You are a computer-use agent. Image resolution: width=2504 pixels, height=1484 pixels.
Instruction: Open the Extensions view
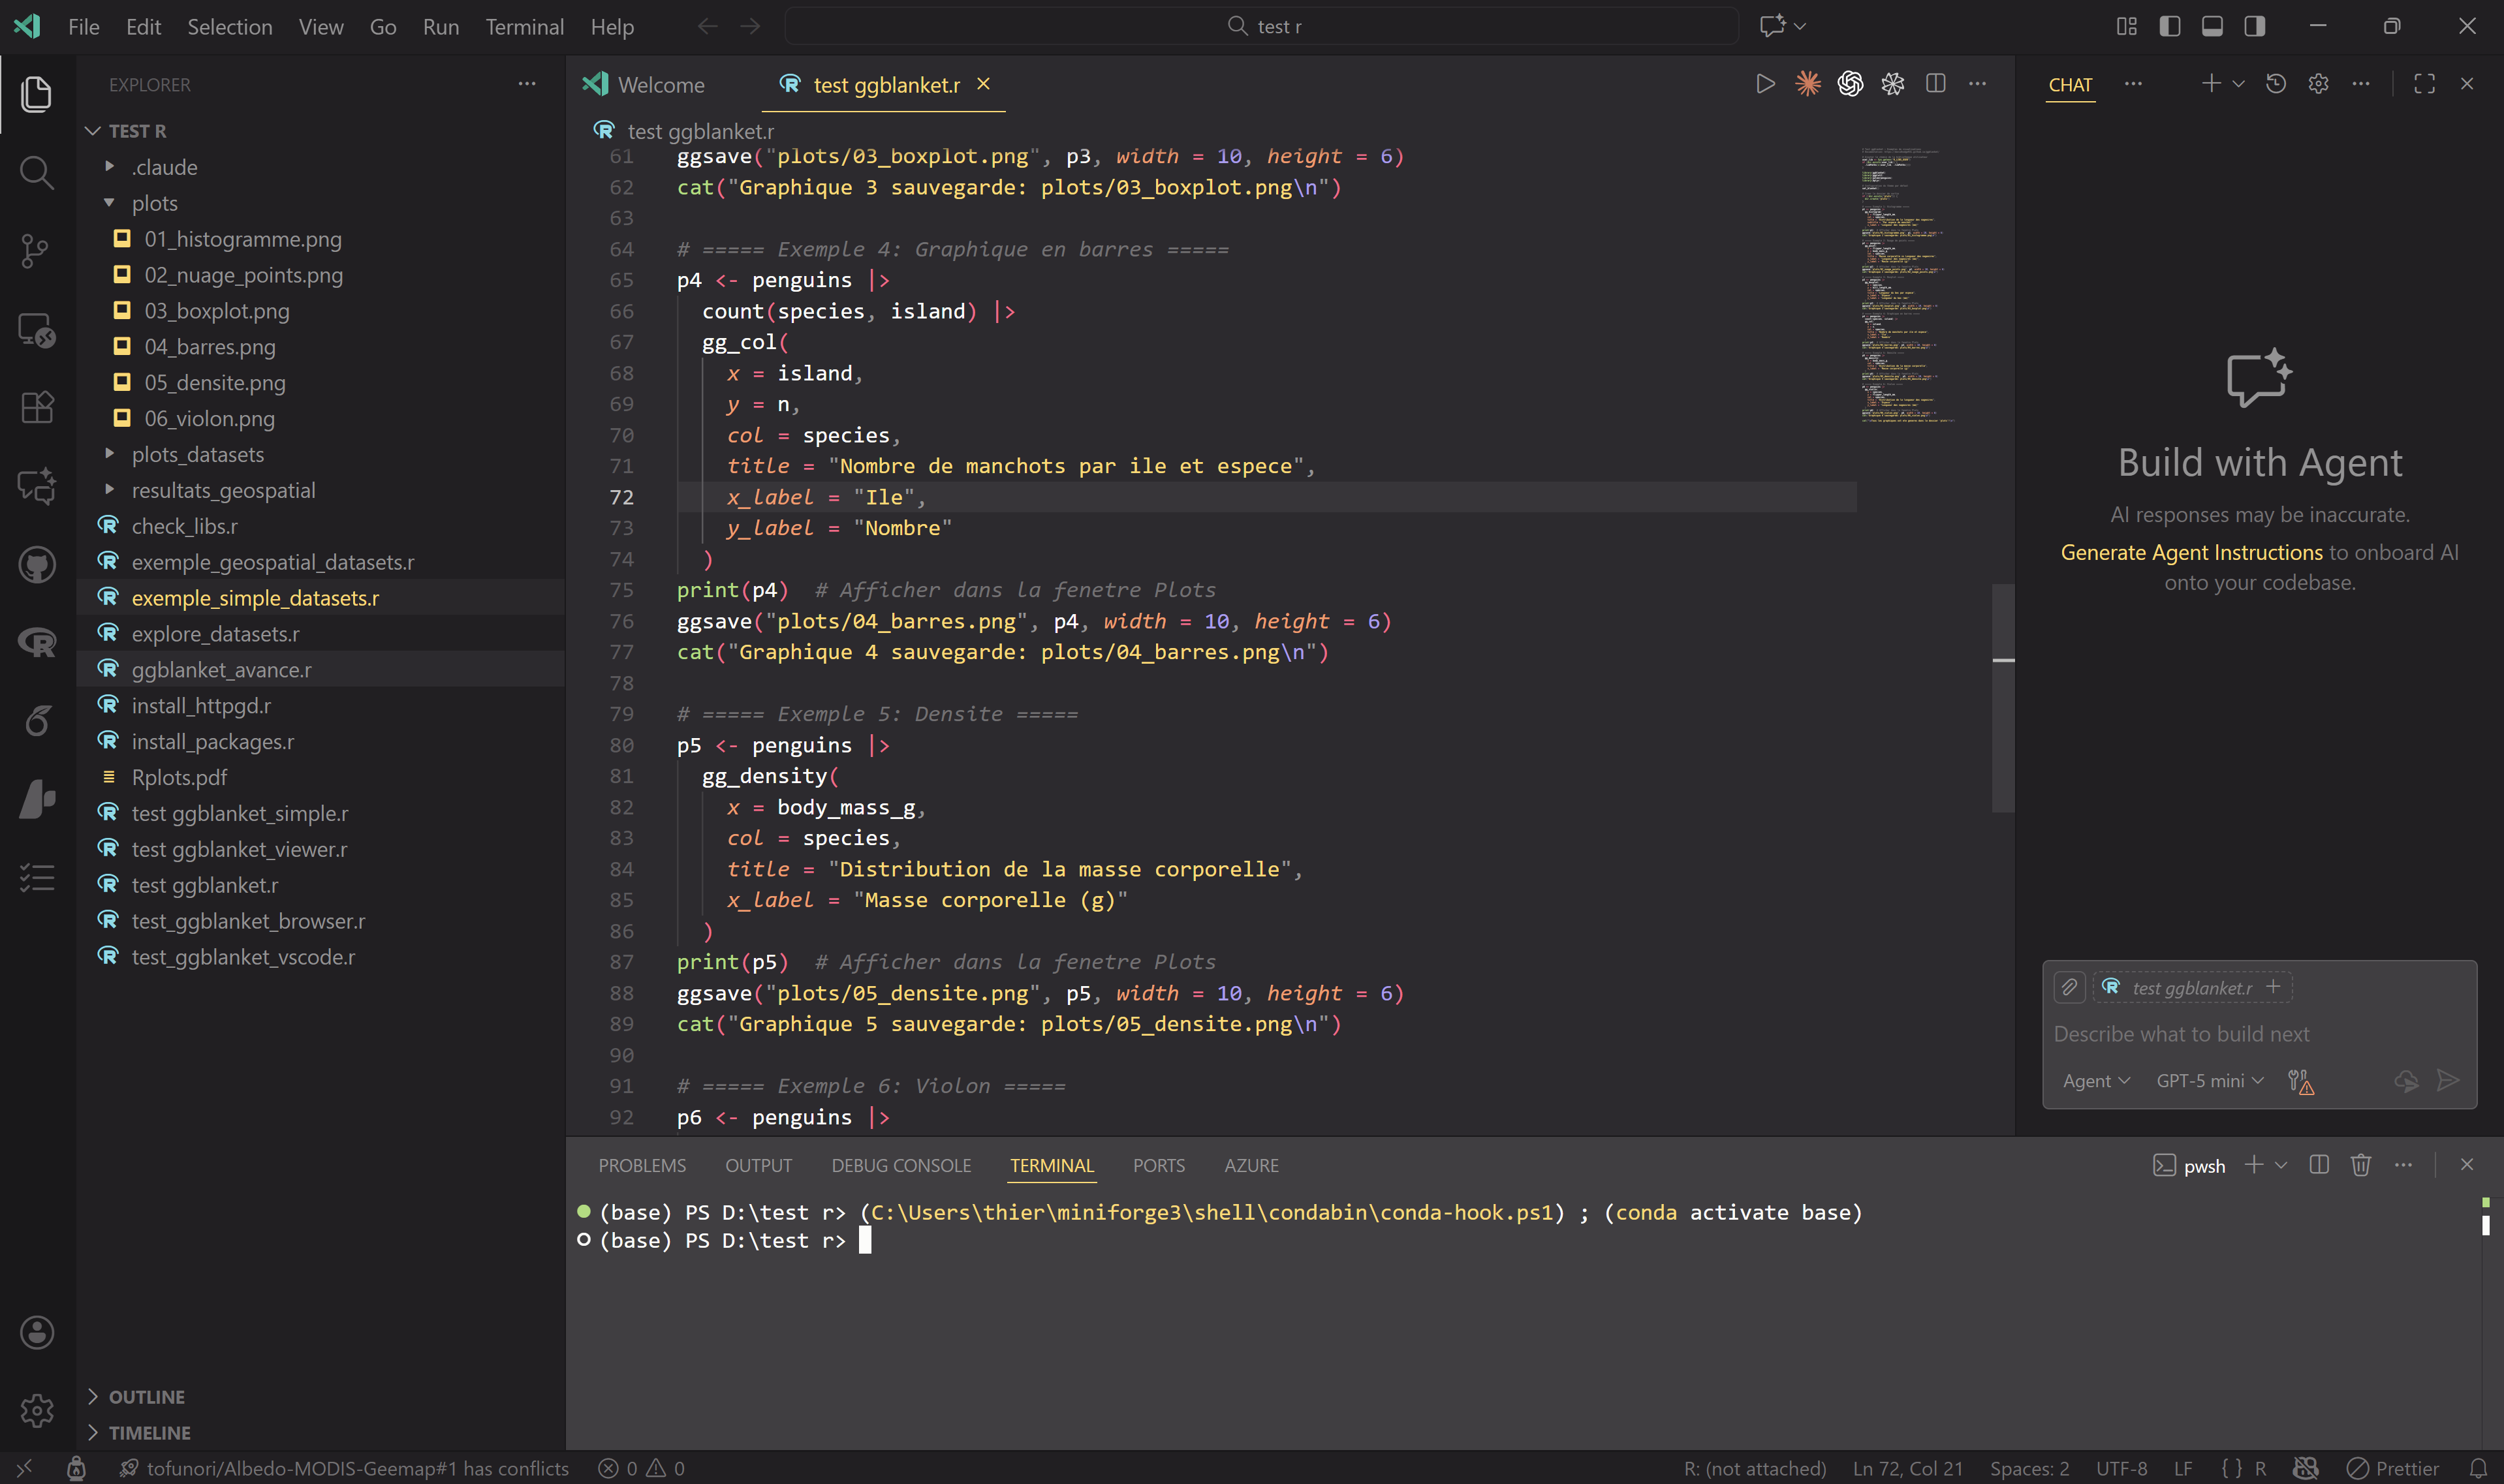tap(36, 406)
